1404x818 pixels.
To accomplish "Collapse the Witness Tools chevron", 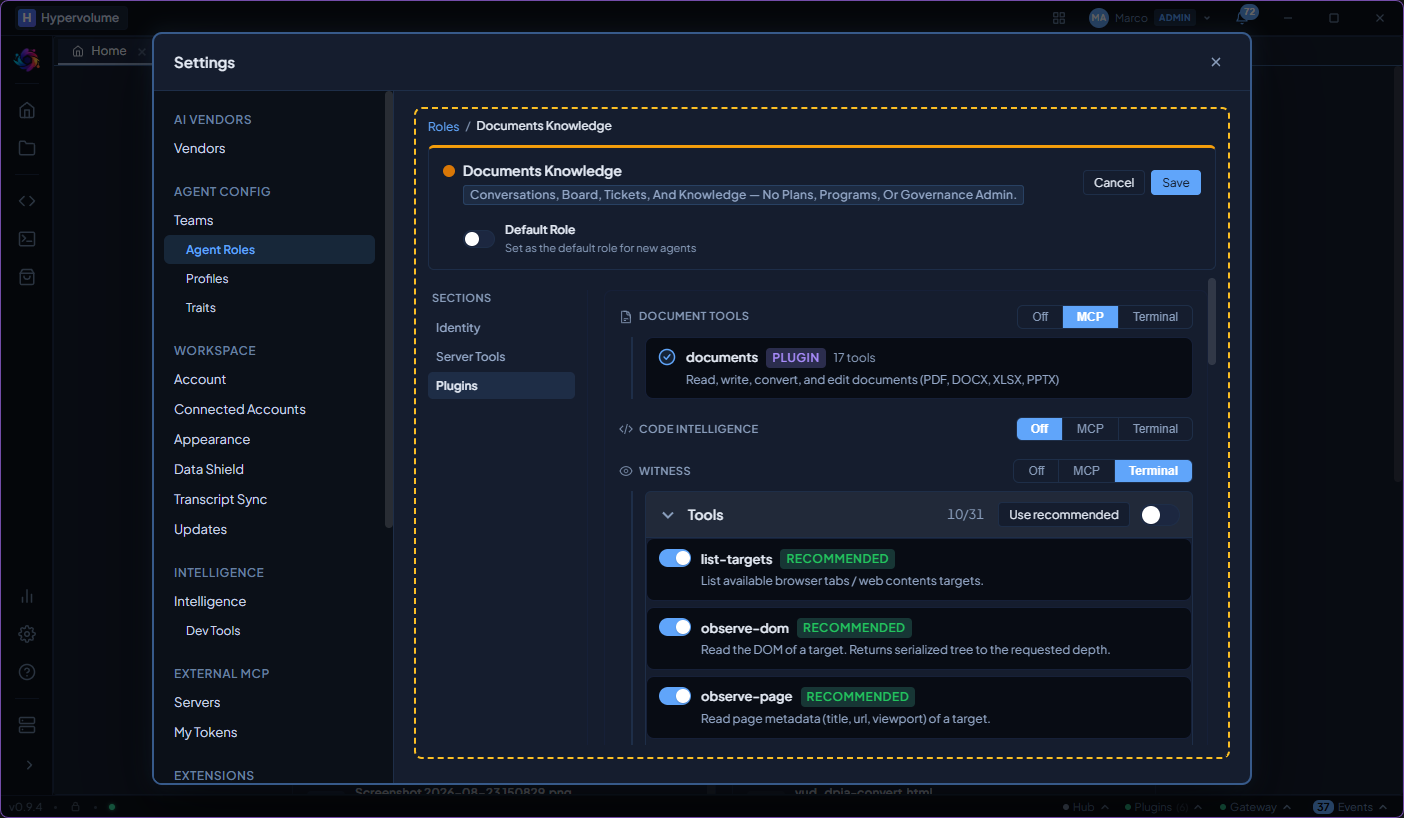I will (668, 515).
